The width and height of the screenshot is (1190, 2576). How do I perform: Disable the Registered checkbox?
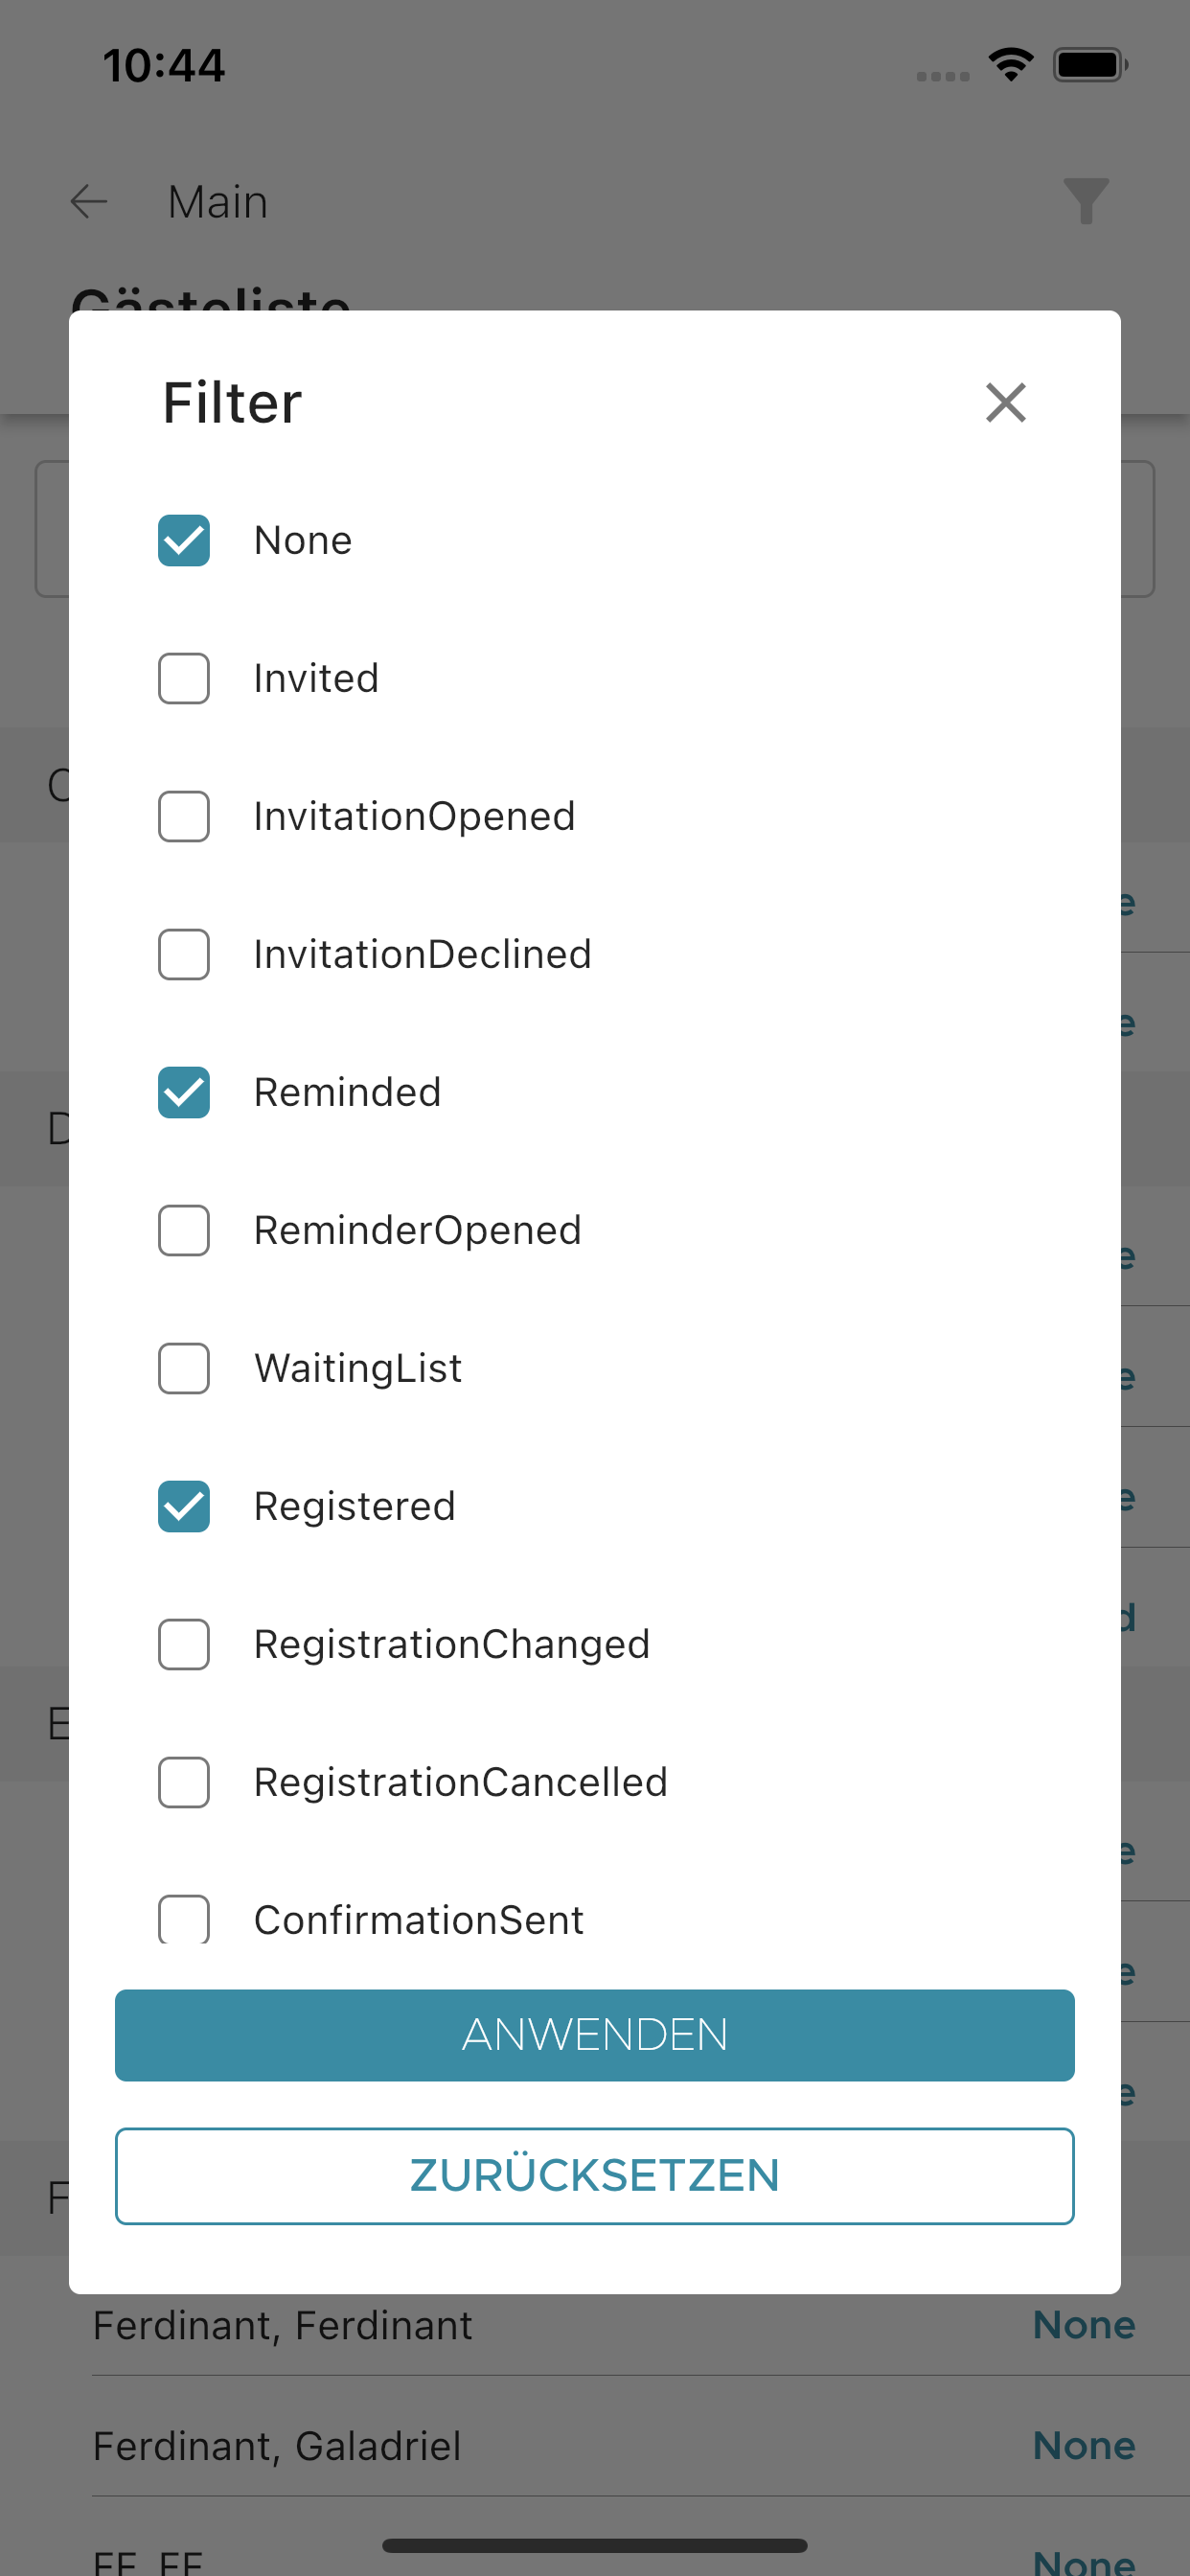(184, 1507)
